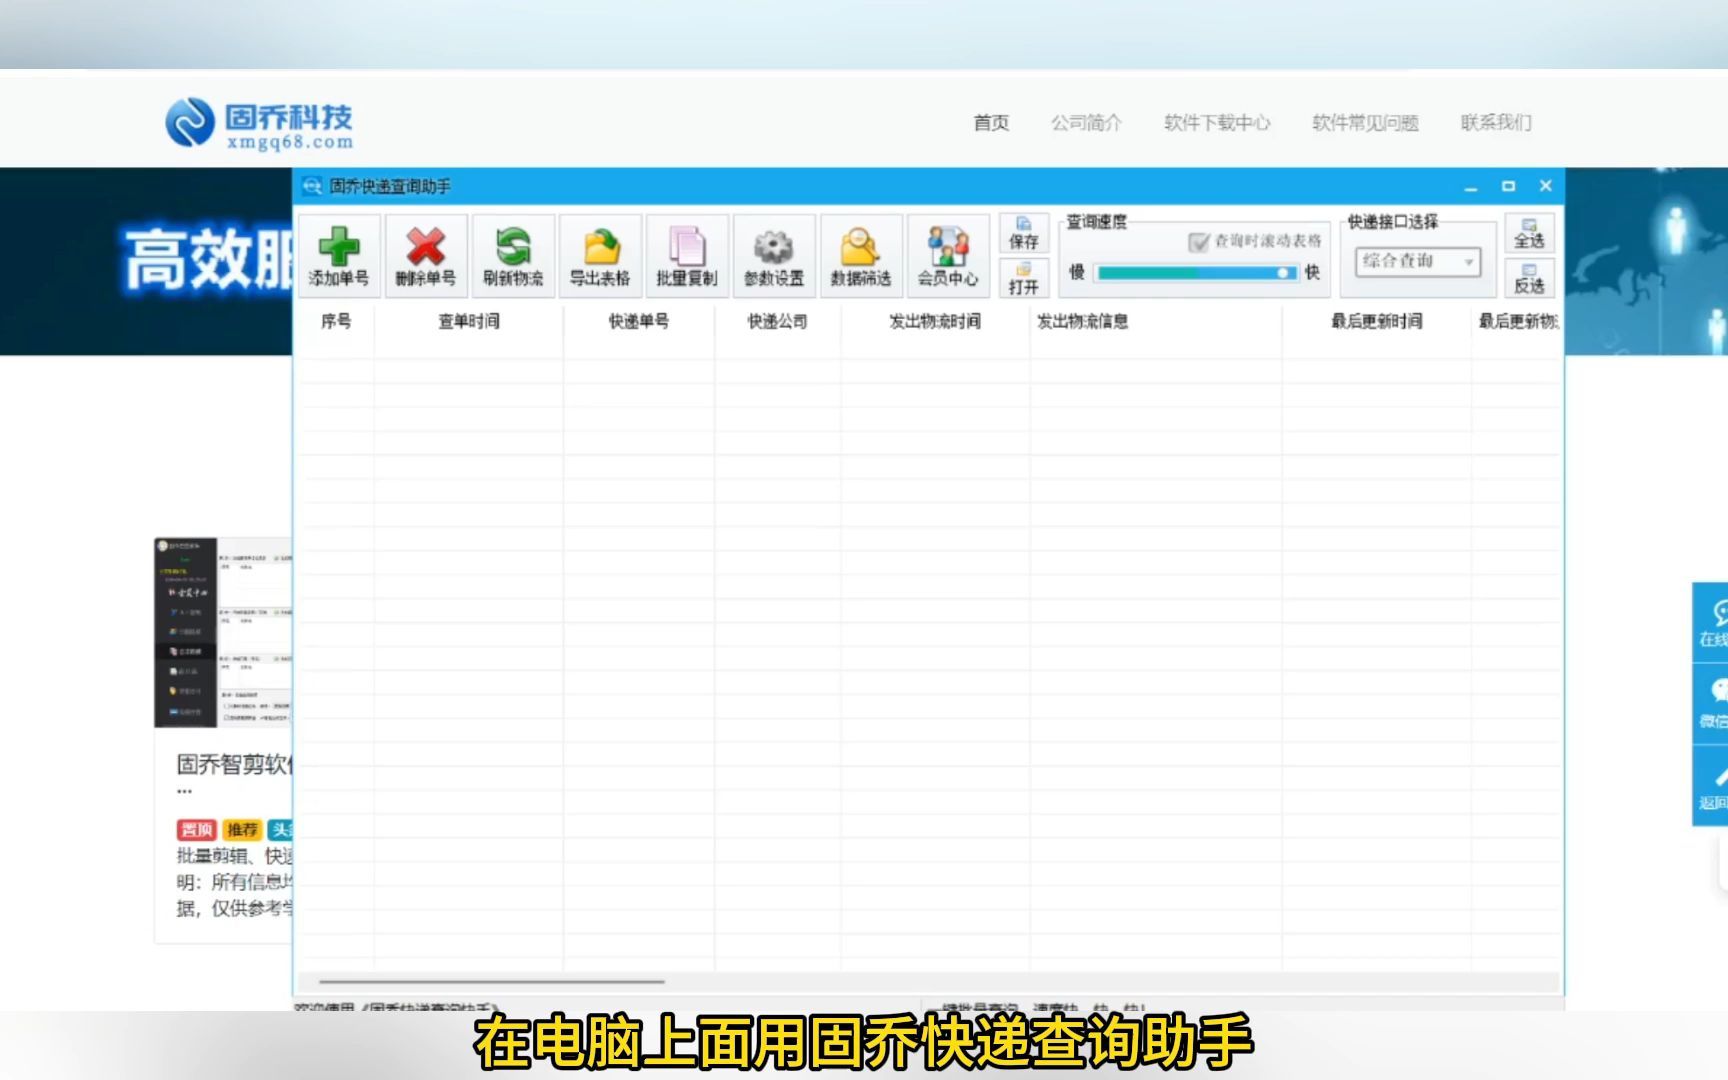Image resolution: width=1728 pixels, height=1080 pixels.
Task: Click the 快递公司 column header
Action: tap(778, 321)
